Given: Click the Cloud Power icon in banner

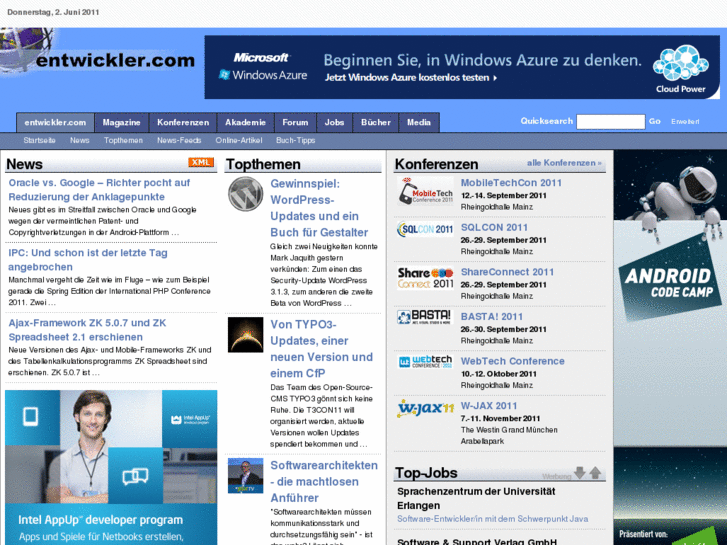Looking at the screenshot, I should (681, 69).
